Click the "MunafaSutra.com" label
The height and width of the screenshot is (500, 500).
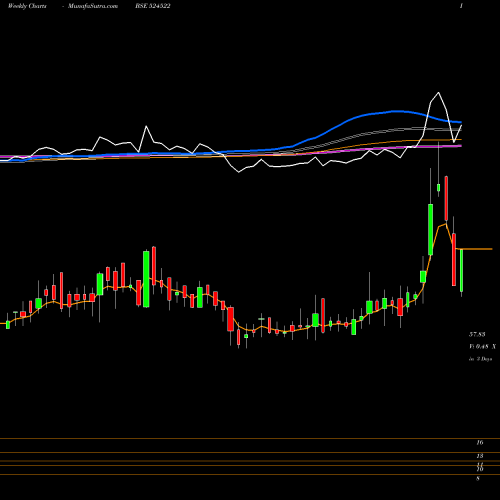[x=93, y=6]
